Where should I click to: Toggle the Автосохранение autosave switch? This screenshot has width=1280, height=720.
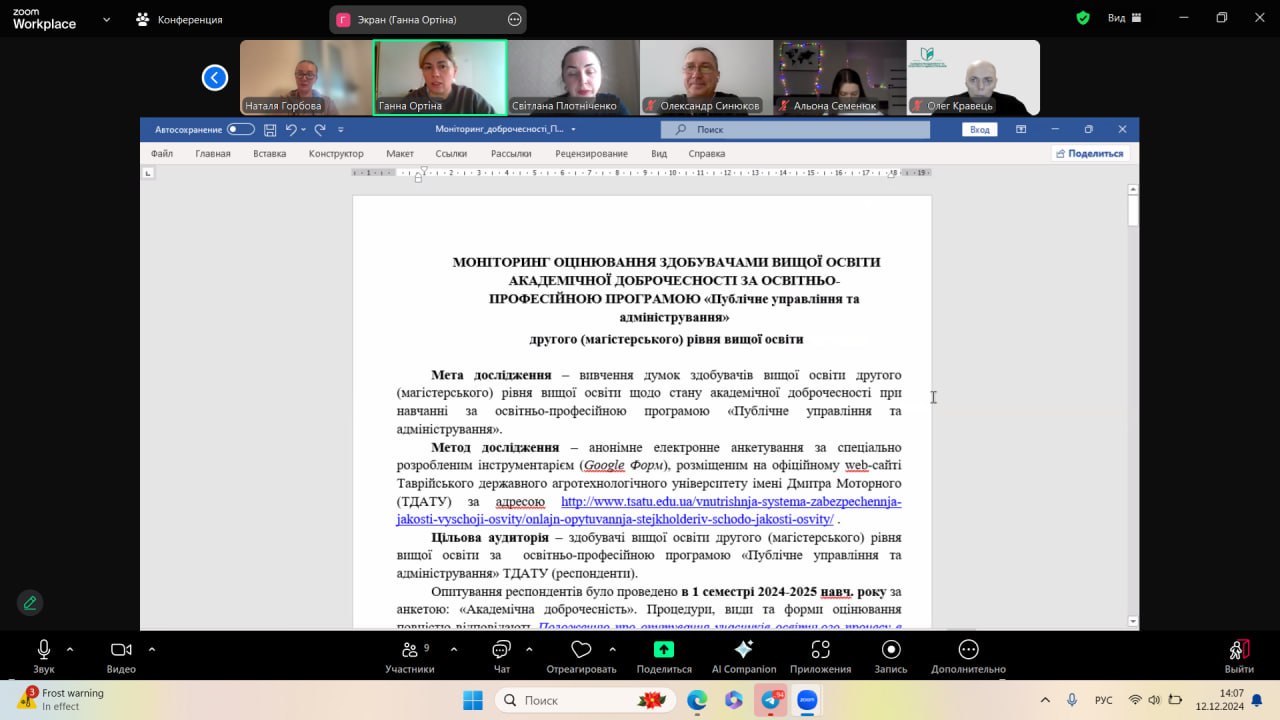241,129
